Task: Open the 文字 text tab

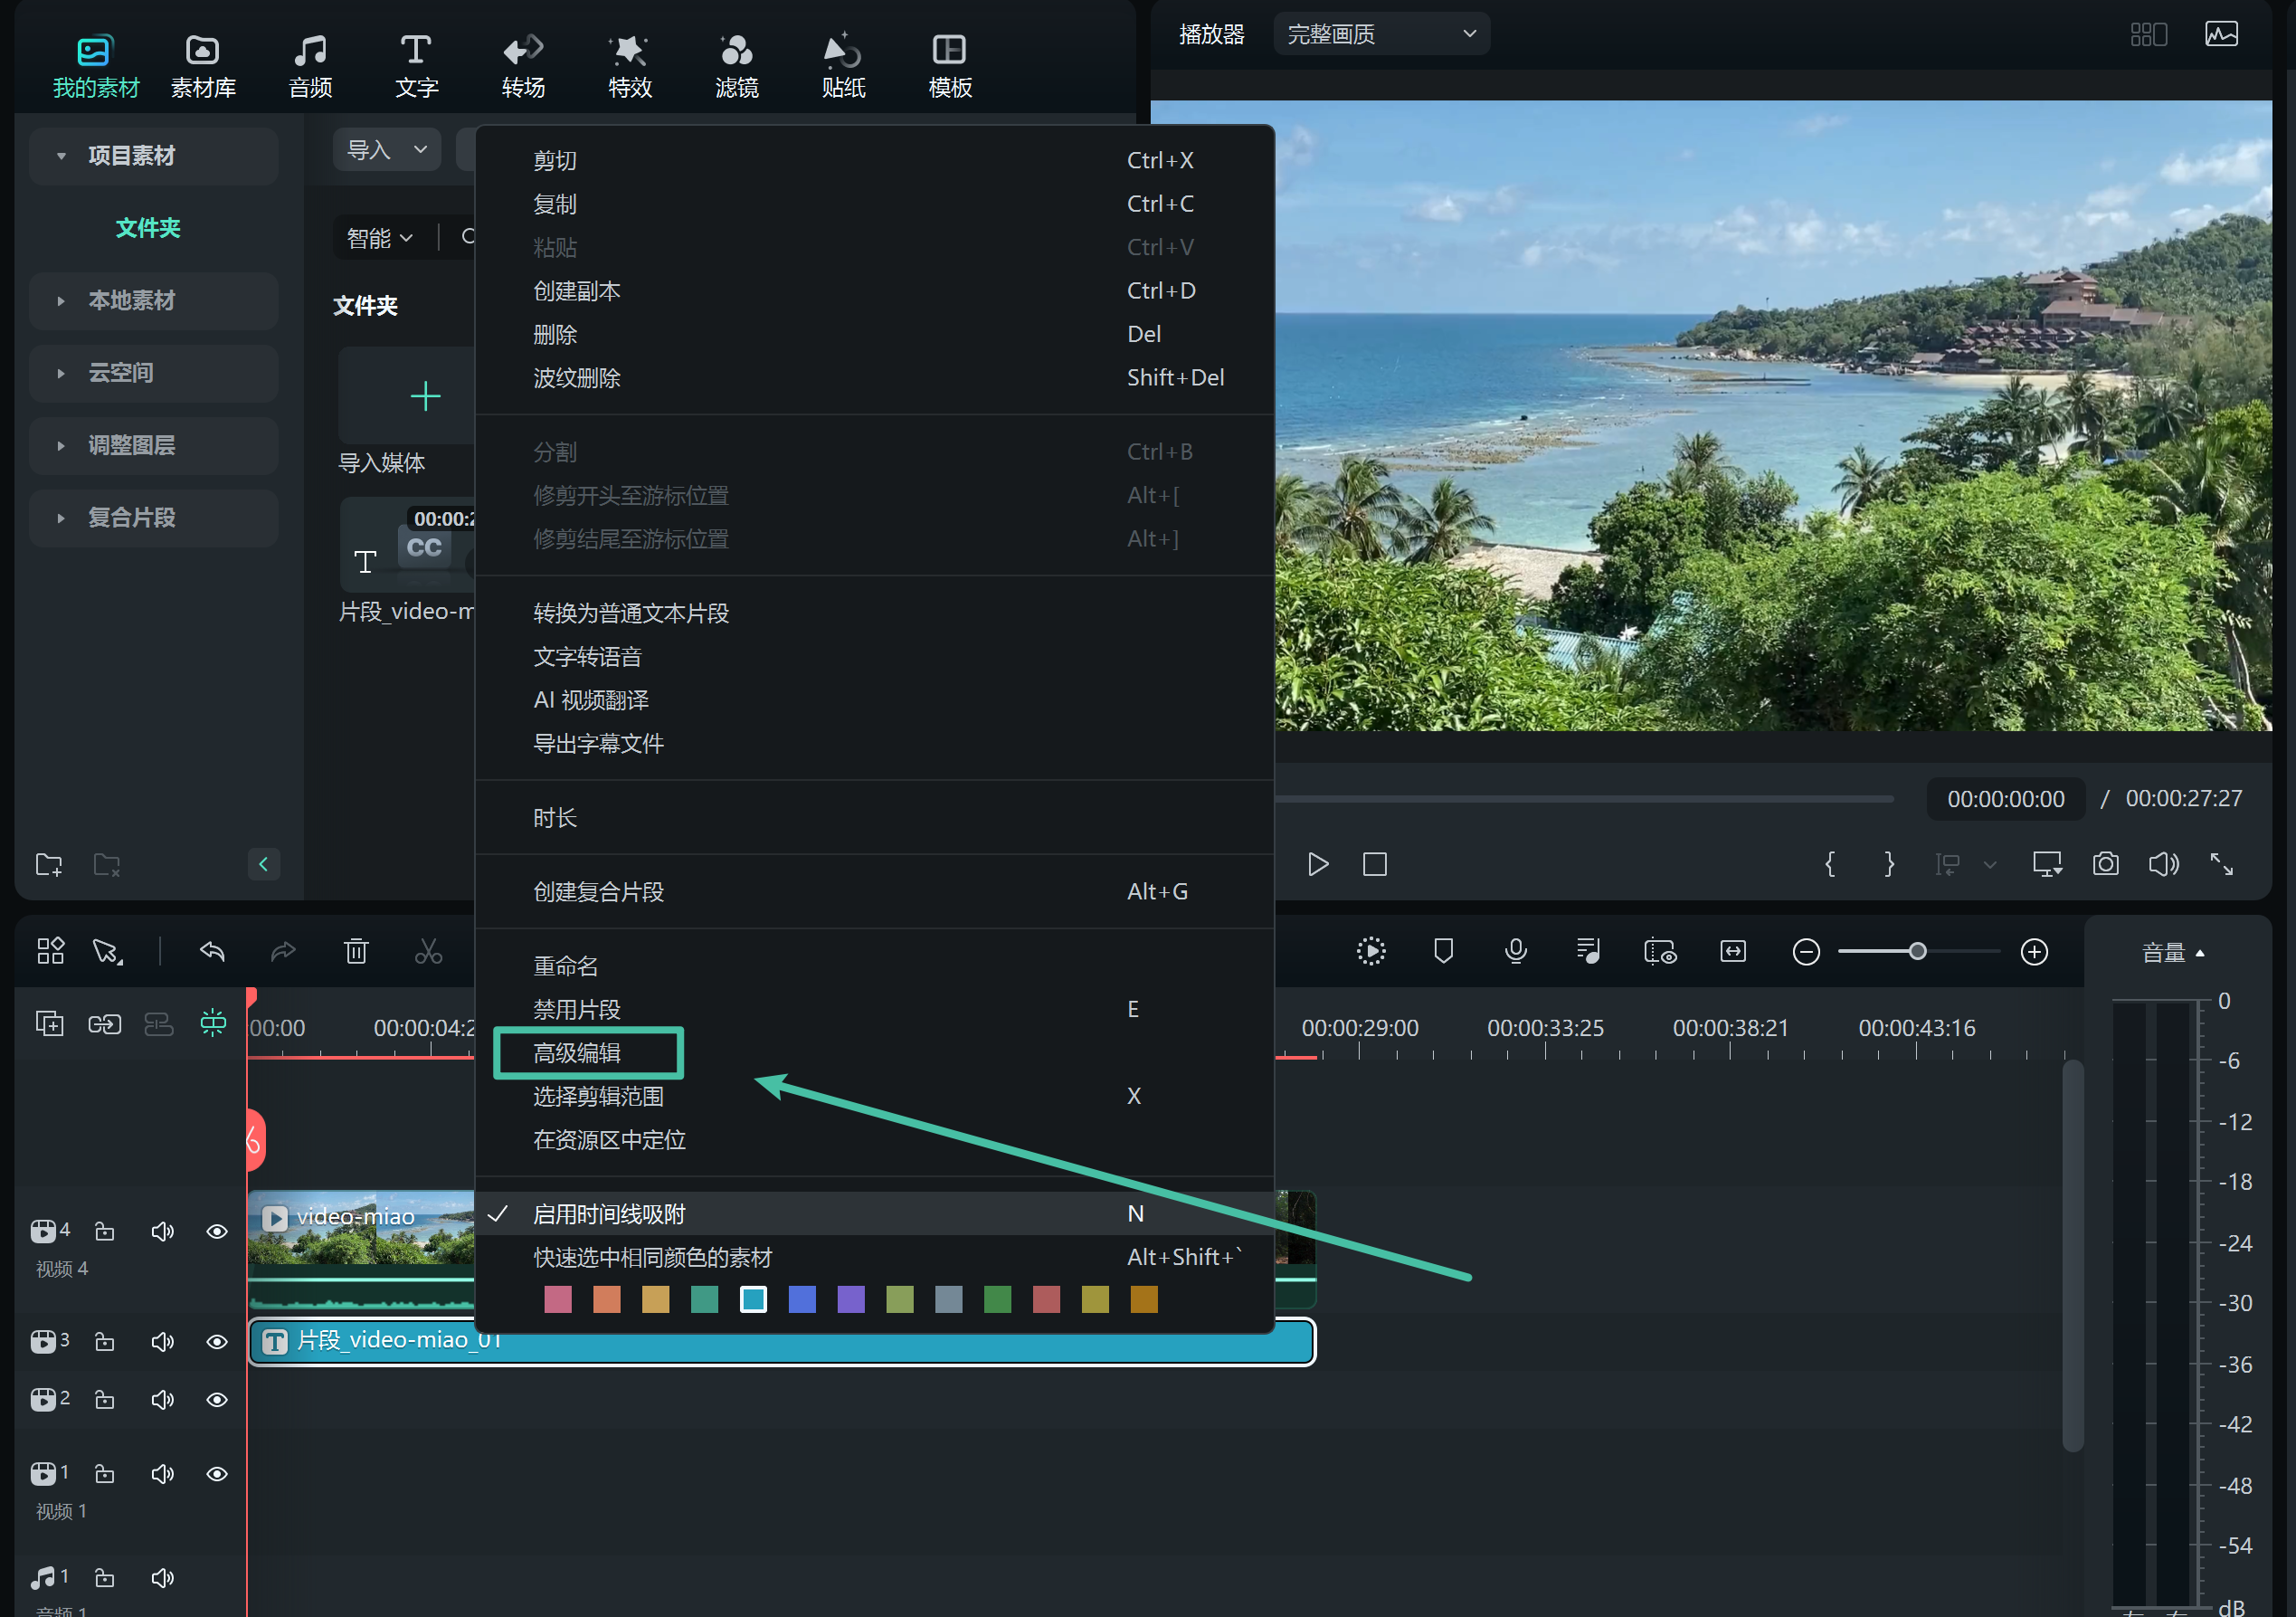Action: (416, 66)
